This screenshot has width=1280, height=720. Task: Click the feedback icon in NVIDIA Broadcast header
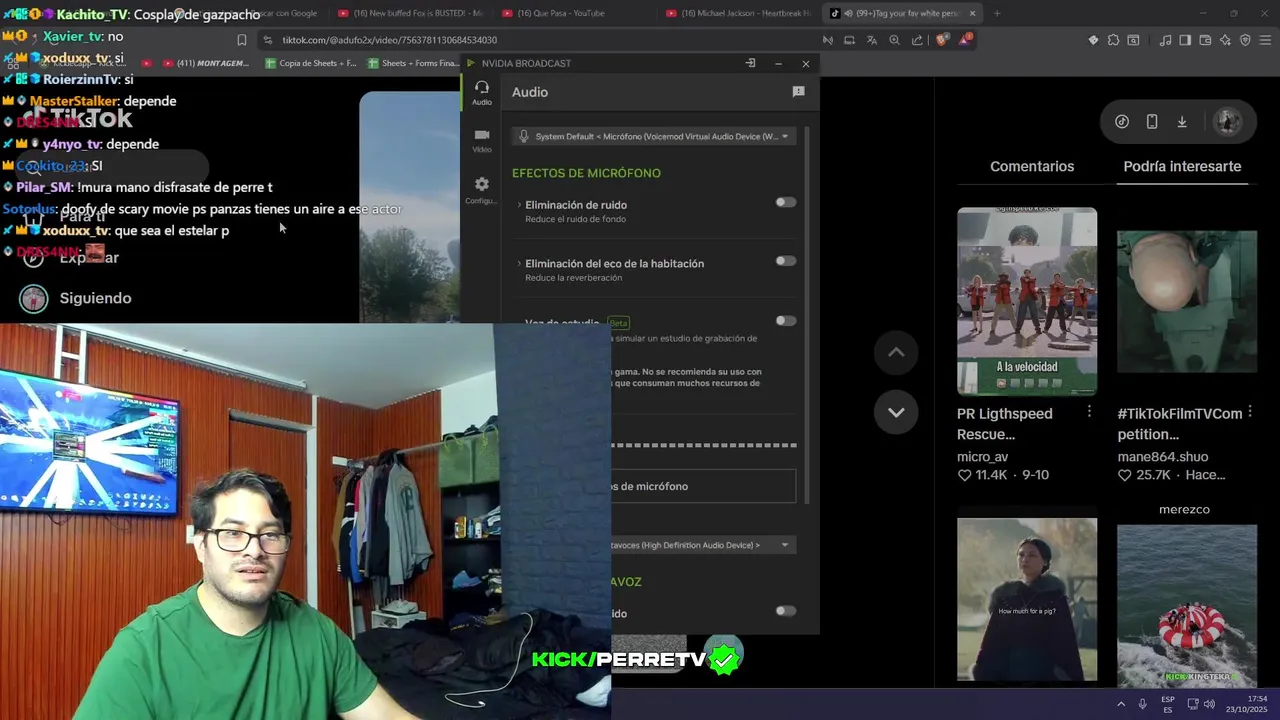pyautogui.click(x=798, y=92)
